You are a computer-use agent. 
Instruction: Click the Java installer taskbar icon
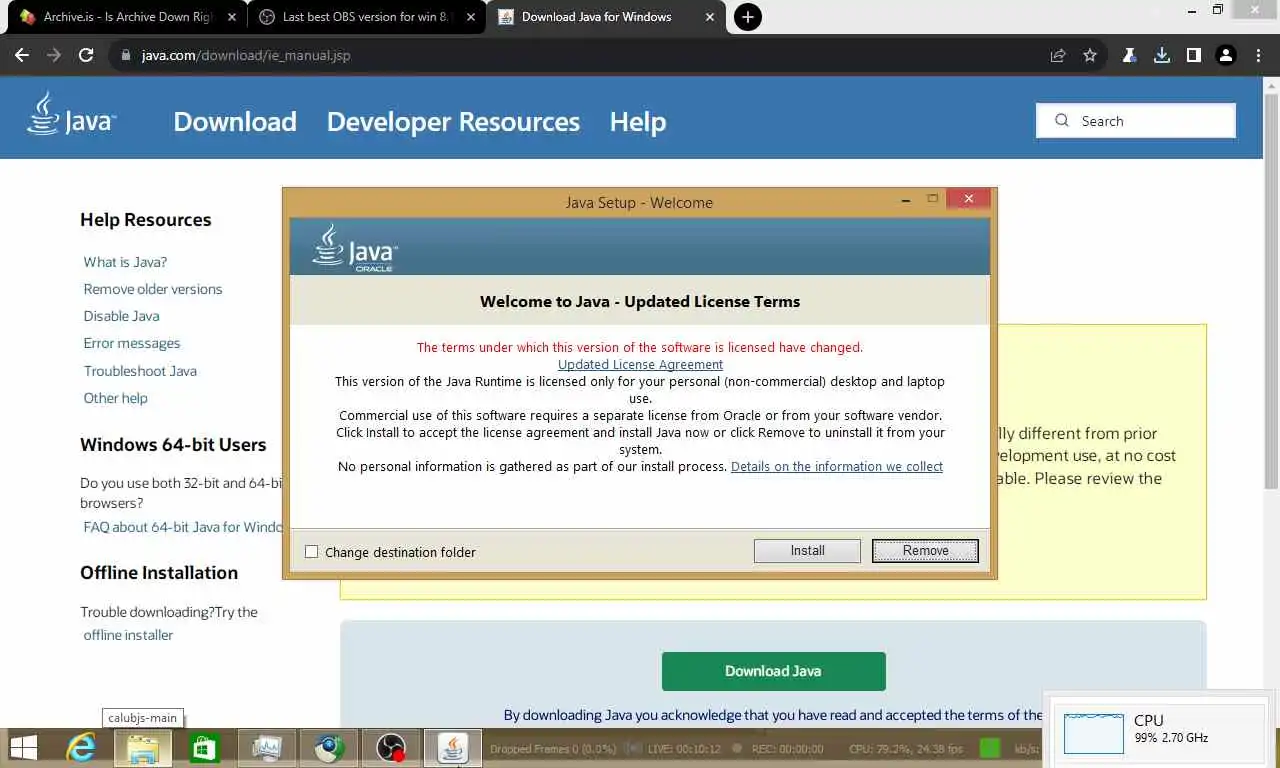[453, 748]
